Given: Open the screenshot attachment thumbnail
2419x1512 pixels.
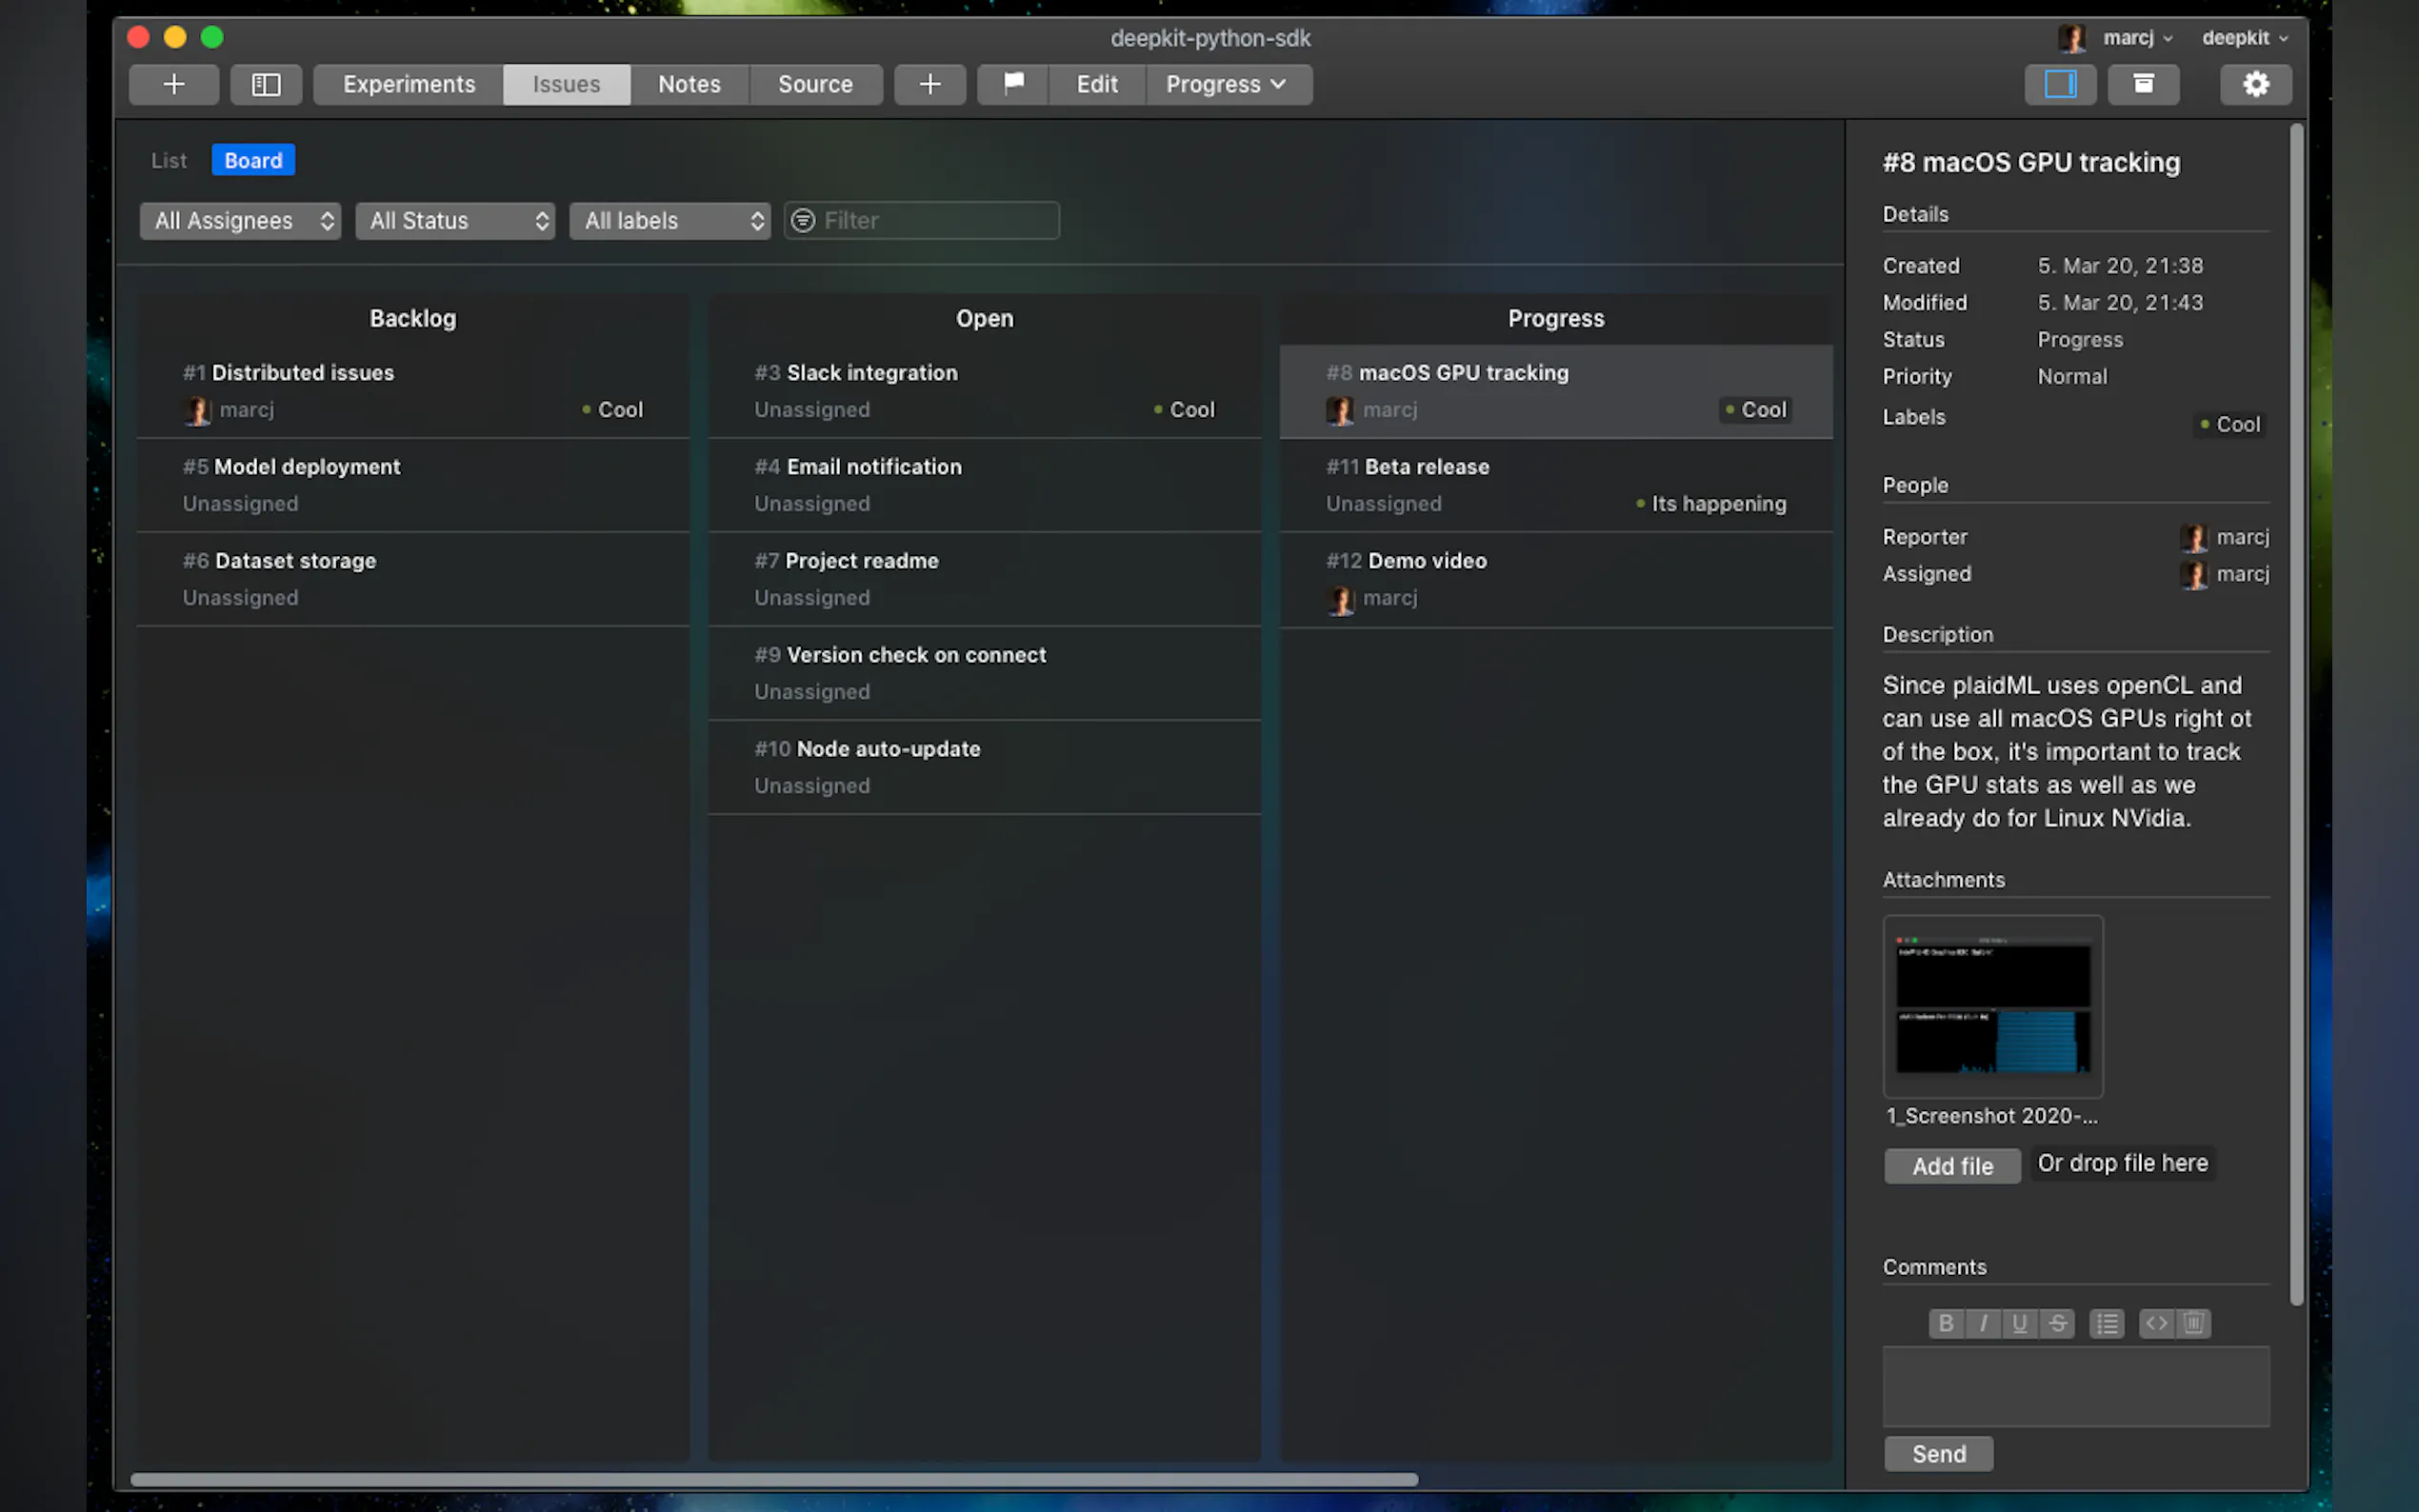Looking at the screenshot, I should 1992,1006.
